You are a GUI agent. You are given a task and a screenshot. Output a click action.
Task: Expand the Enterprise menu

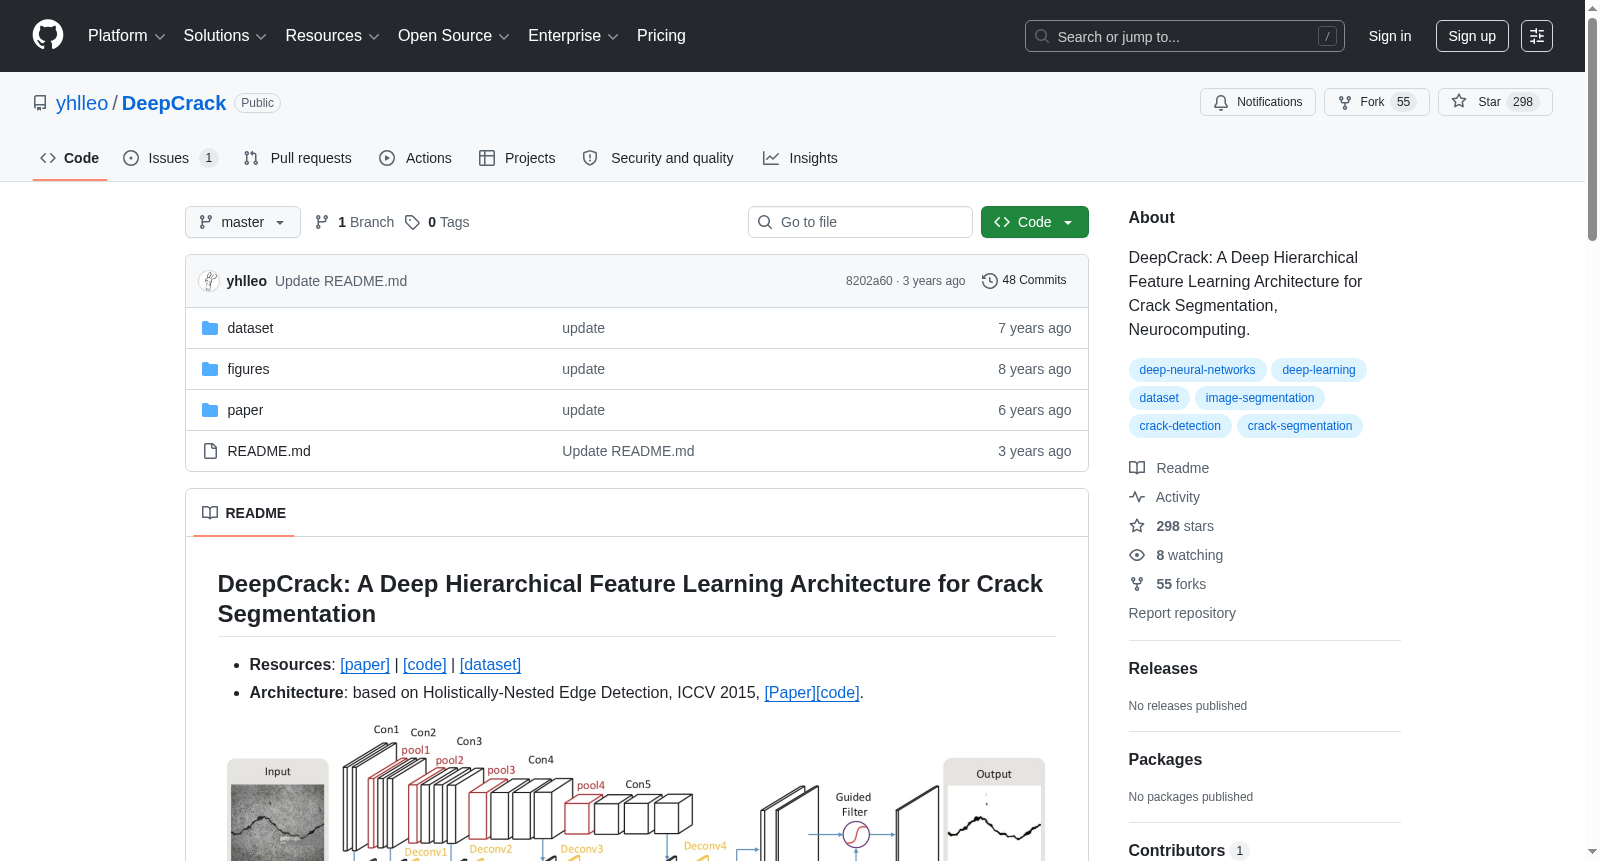(x=573, y=36)
